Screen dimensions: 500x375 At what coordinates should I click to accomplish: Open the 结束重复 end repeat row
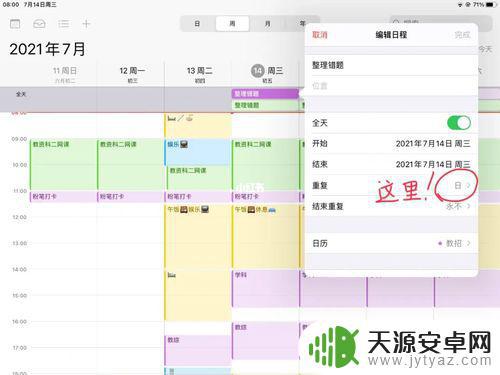click(391, 206)
